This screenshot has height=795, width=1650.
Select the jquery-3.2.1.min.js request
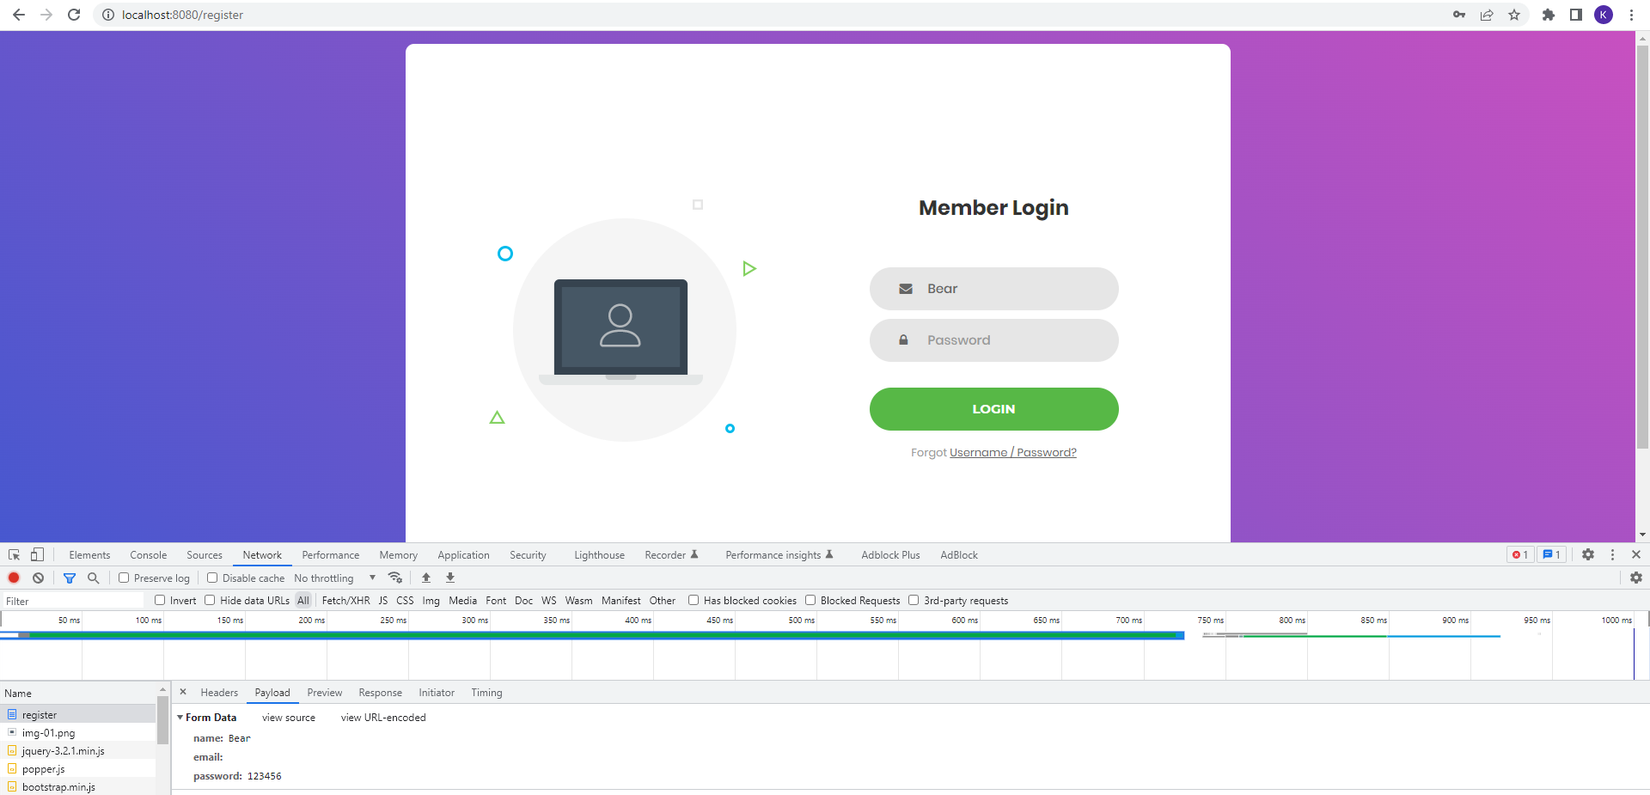coord(78,751)
